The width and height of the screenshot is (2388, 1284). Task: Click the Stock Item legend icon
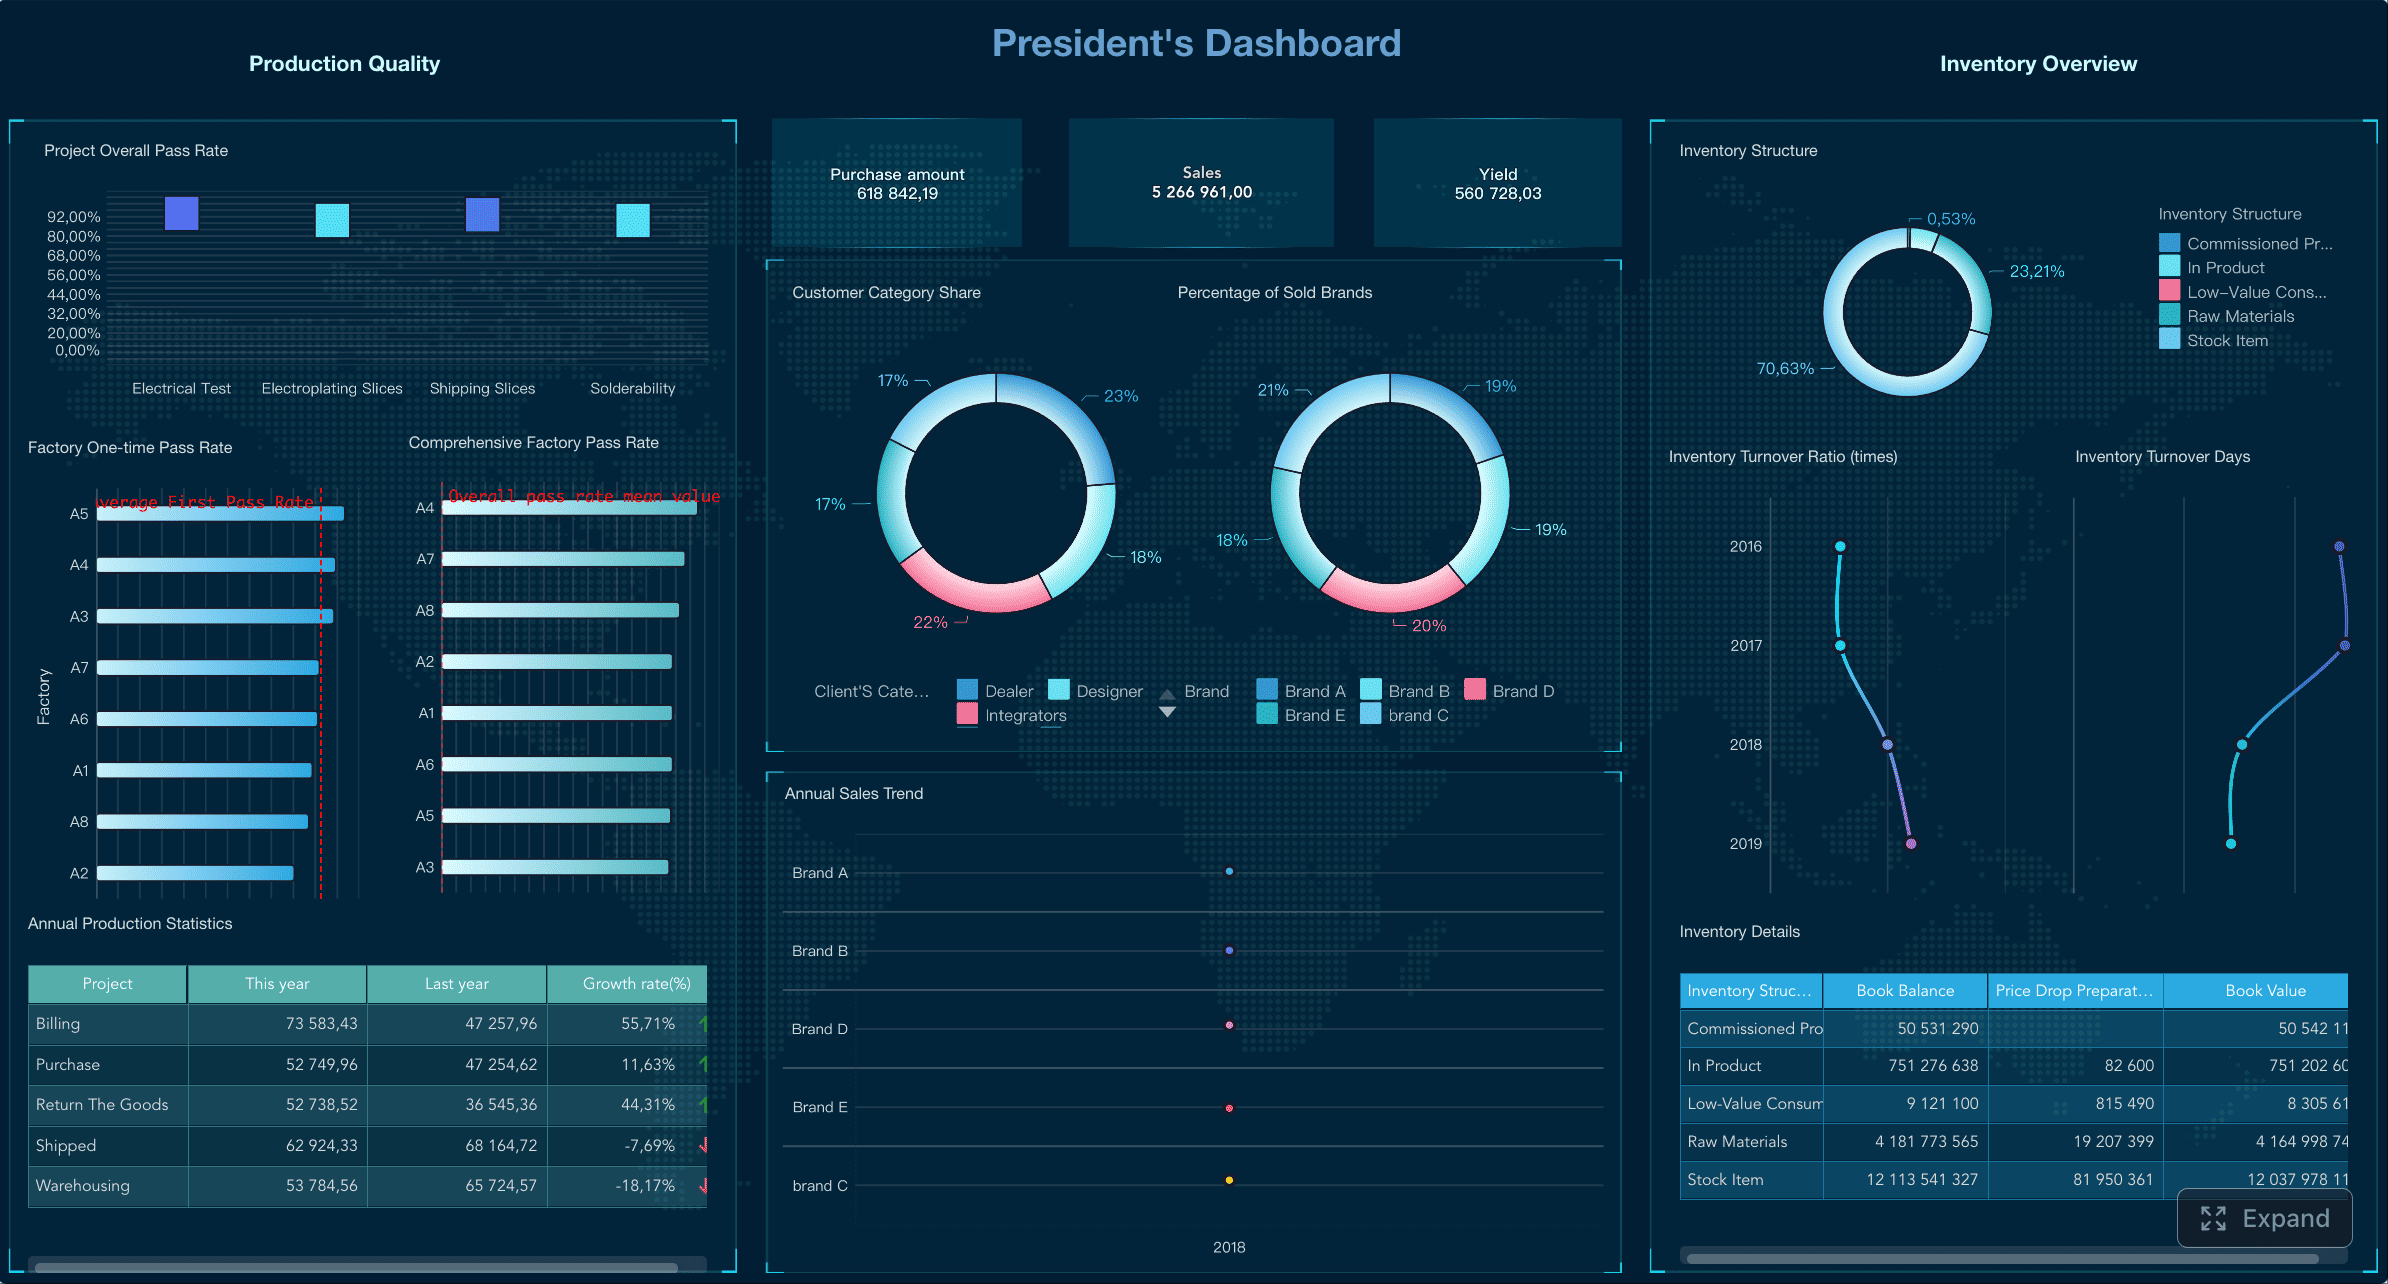point(2168,339)
